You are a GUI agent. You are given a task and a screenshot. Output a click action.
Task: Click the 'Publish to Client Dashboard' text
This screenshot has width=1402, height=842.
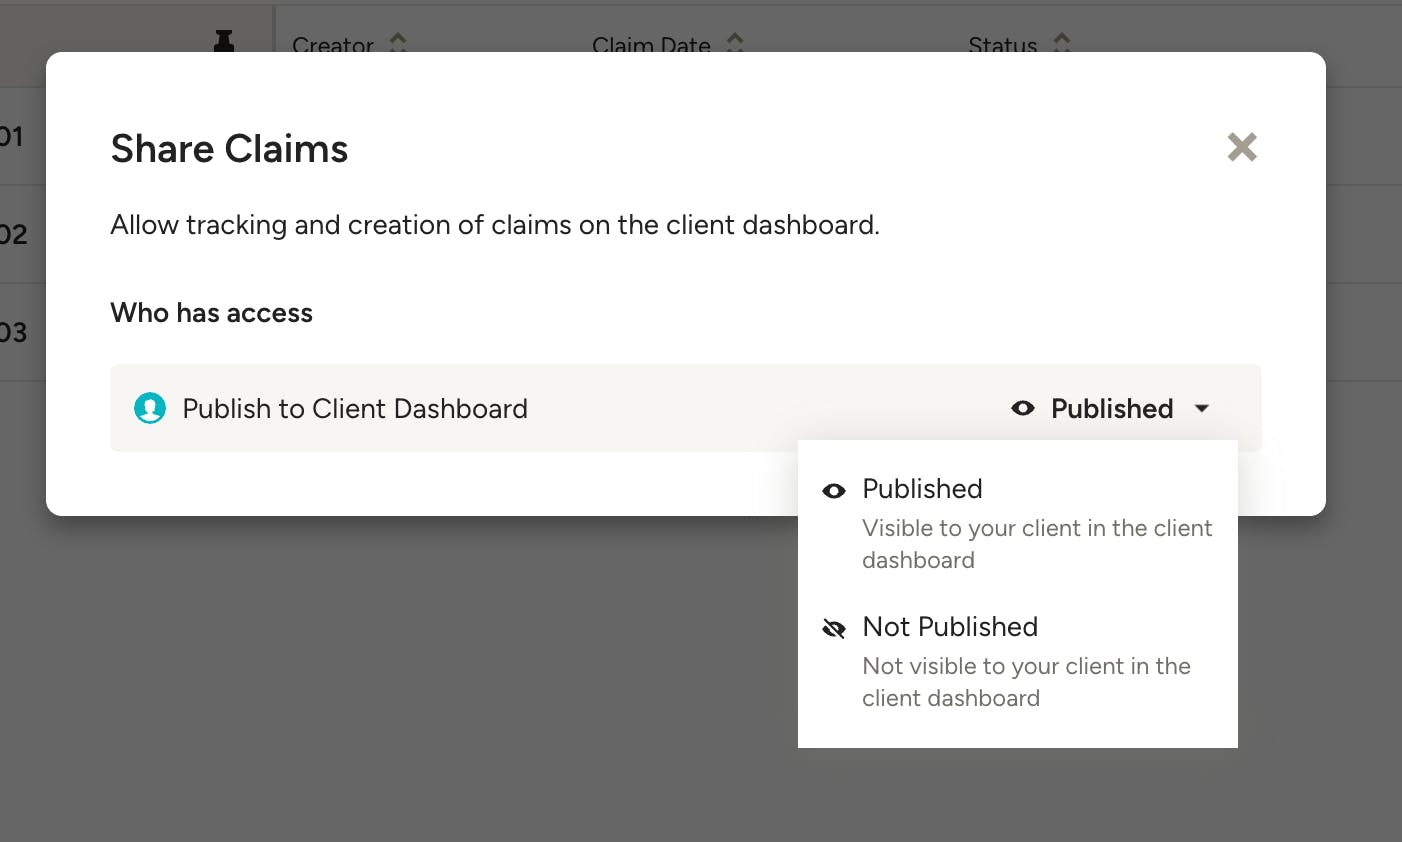(x=355, y=409)
